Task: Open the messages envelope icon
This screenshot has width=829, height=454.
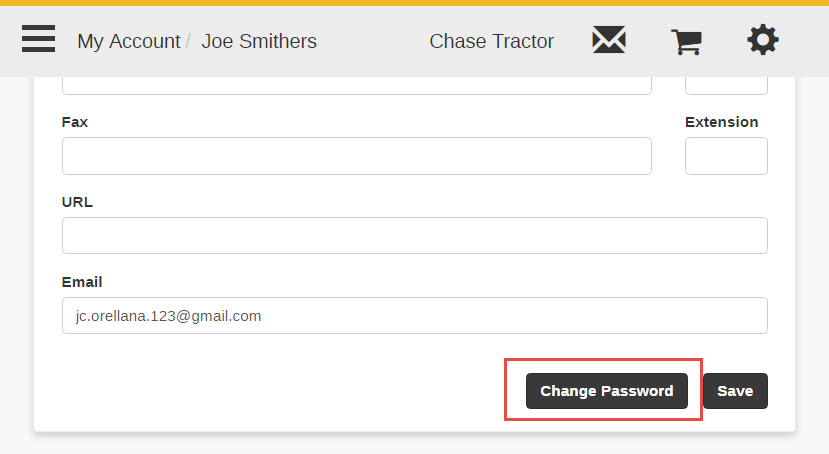Action: coord(609,40)
